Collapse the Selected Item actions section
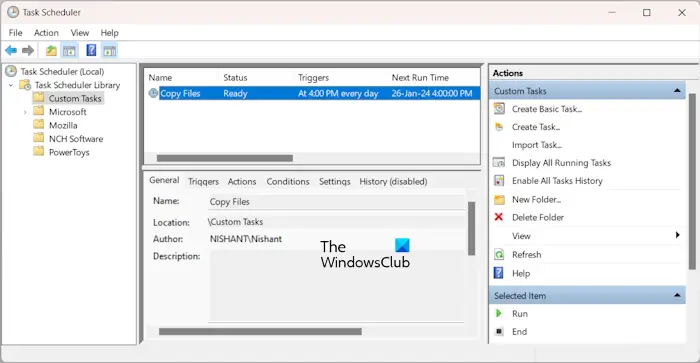 pyautogui.click(x=677, y=295)
